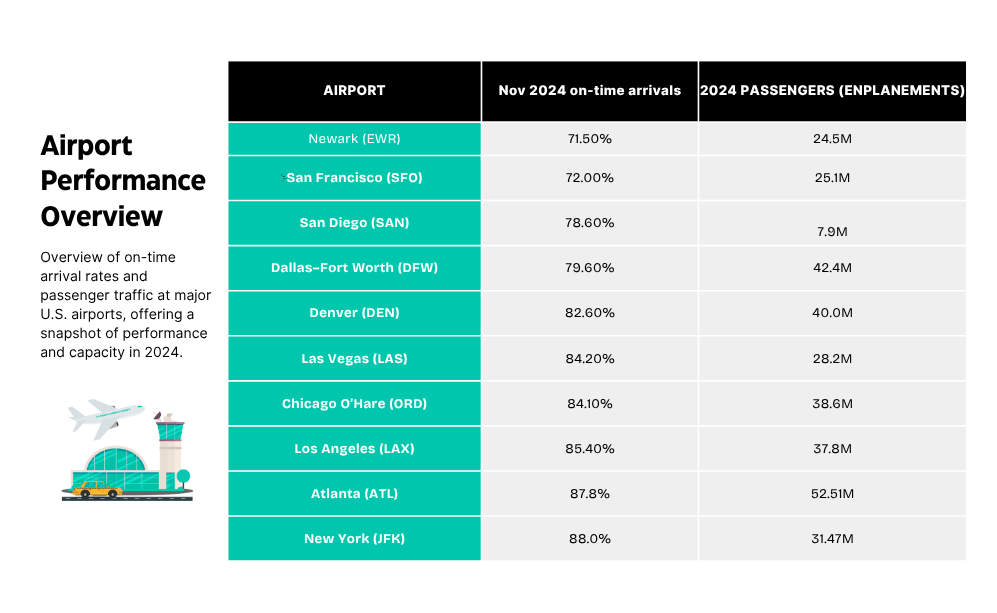Click the San Diego (SAN) cell
The width and height of the screenshot is (997, 613).
tap(354, 223)
